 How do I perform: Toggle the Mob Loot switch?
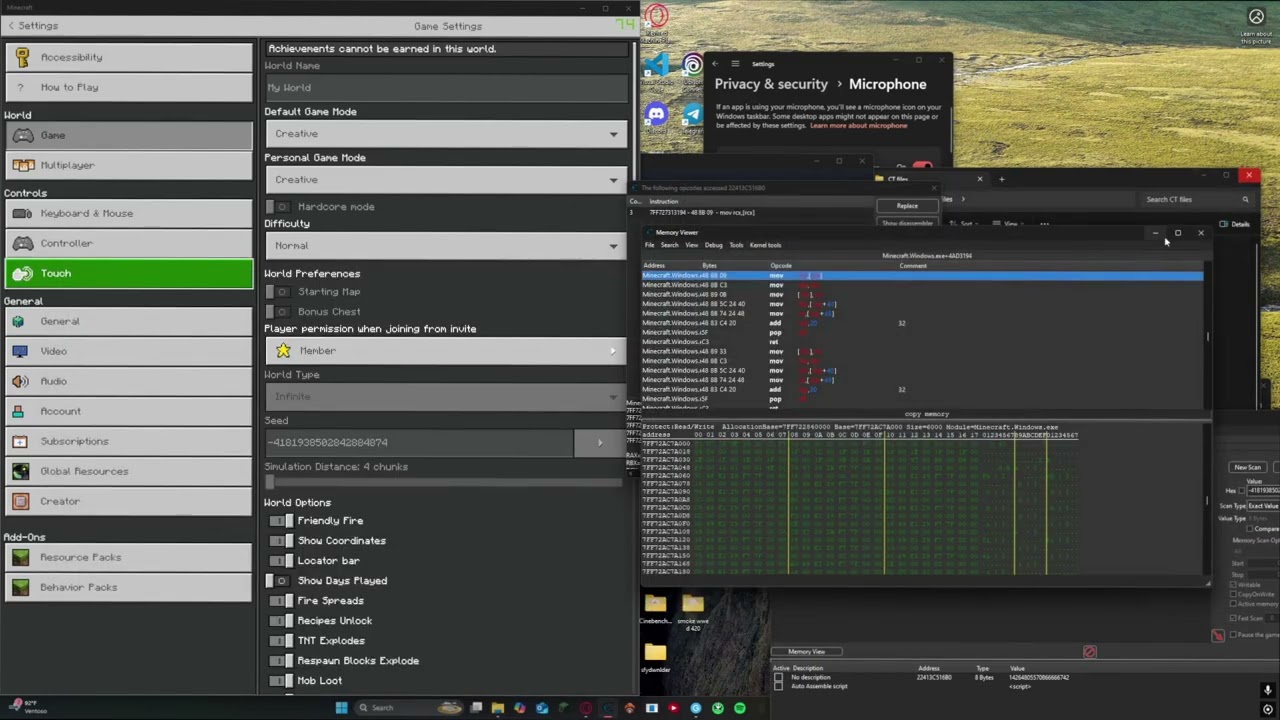coord(282,681)
